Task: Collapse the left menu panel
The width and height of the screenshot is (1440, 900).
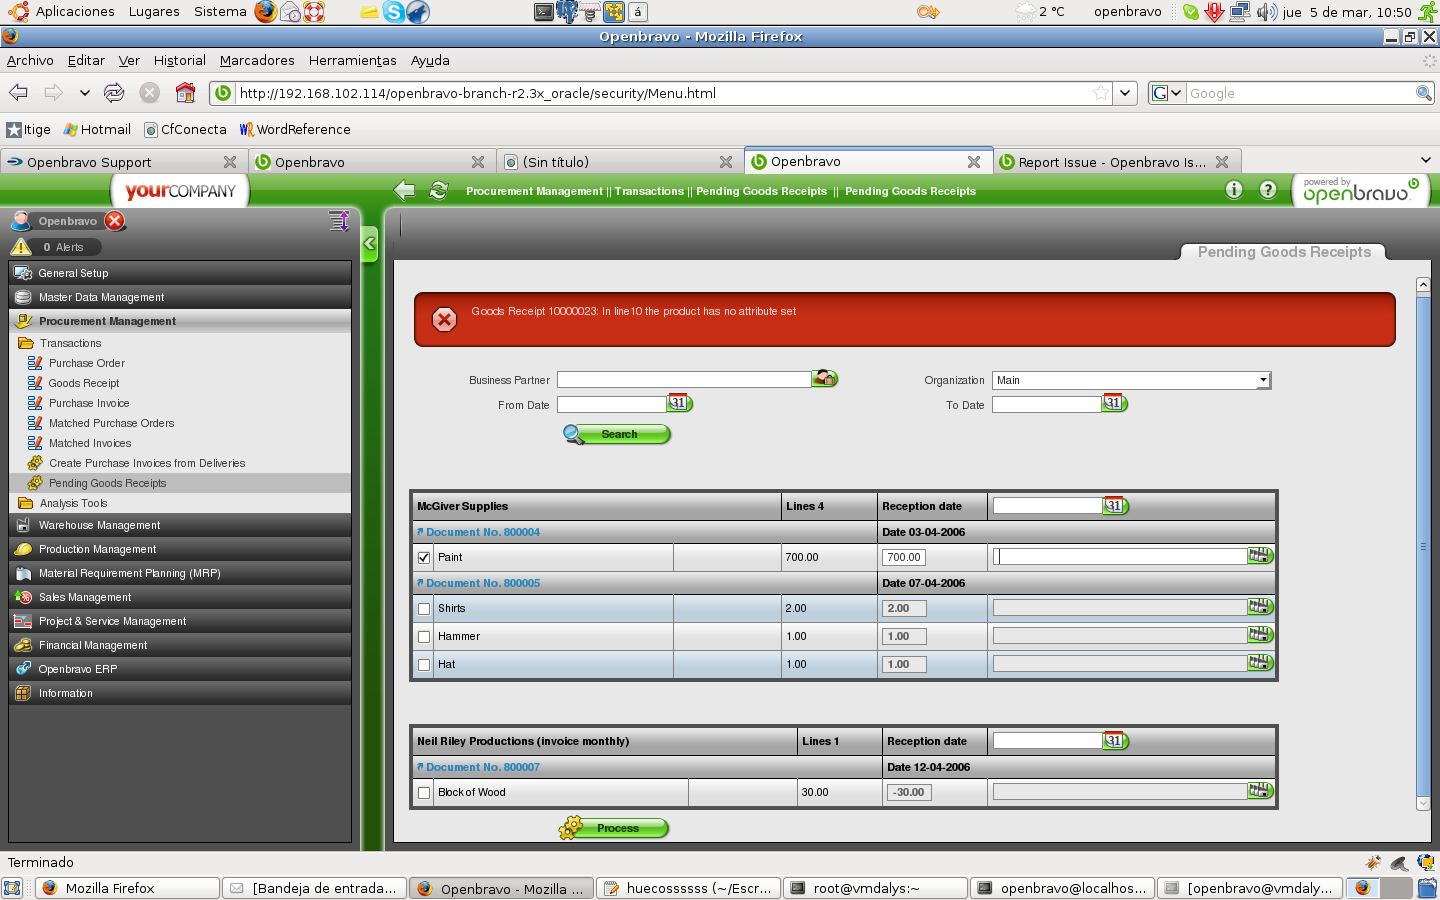Action: point(370,243)
